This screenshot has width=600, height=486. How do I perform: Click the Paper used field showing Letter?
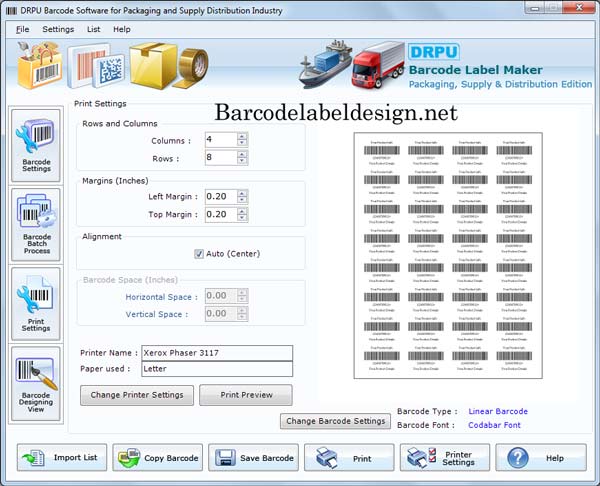pyautogui.click(x=217, y=369)
